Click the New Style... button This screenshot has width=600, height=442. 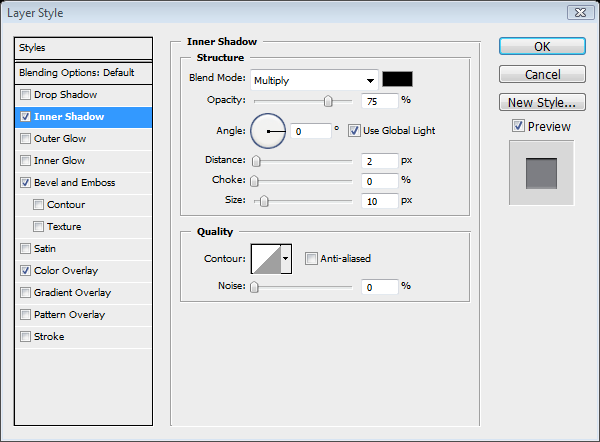tap(541, 102)
